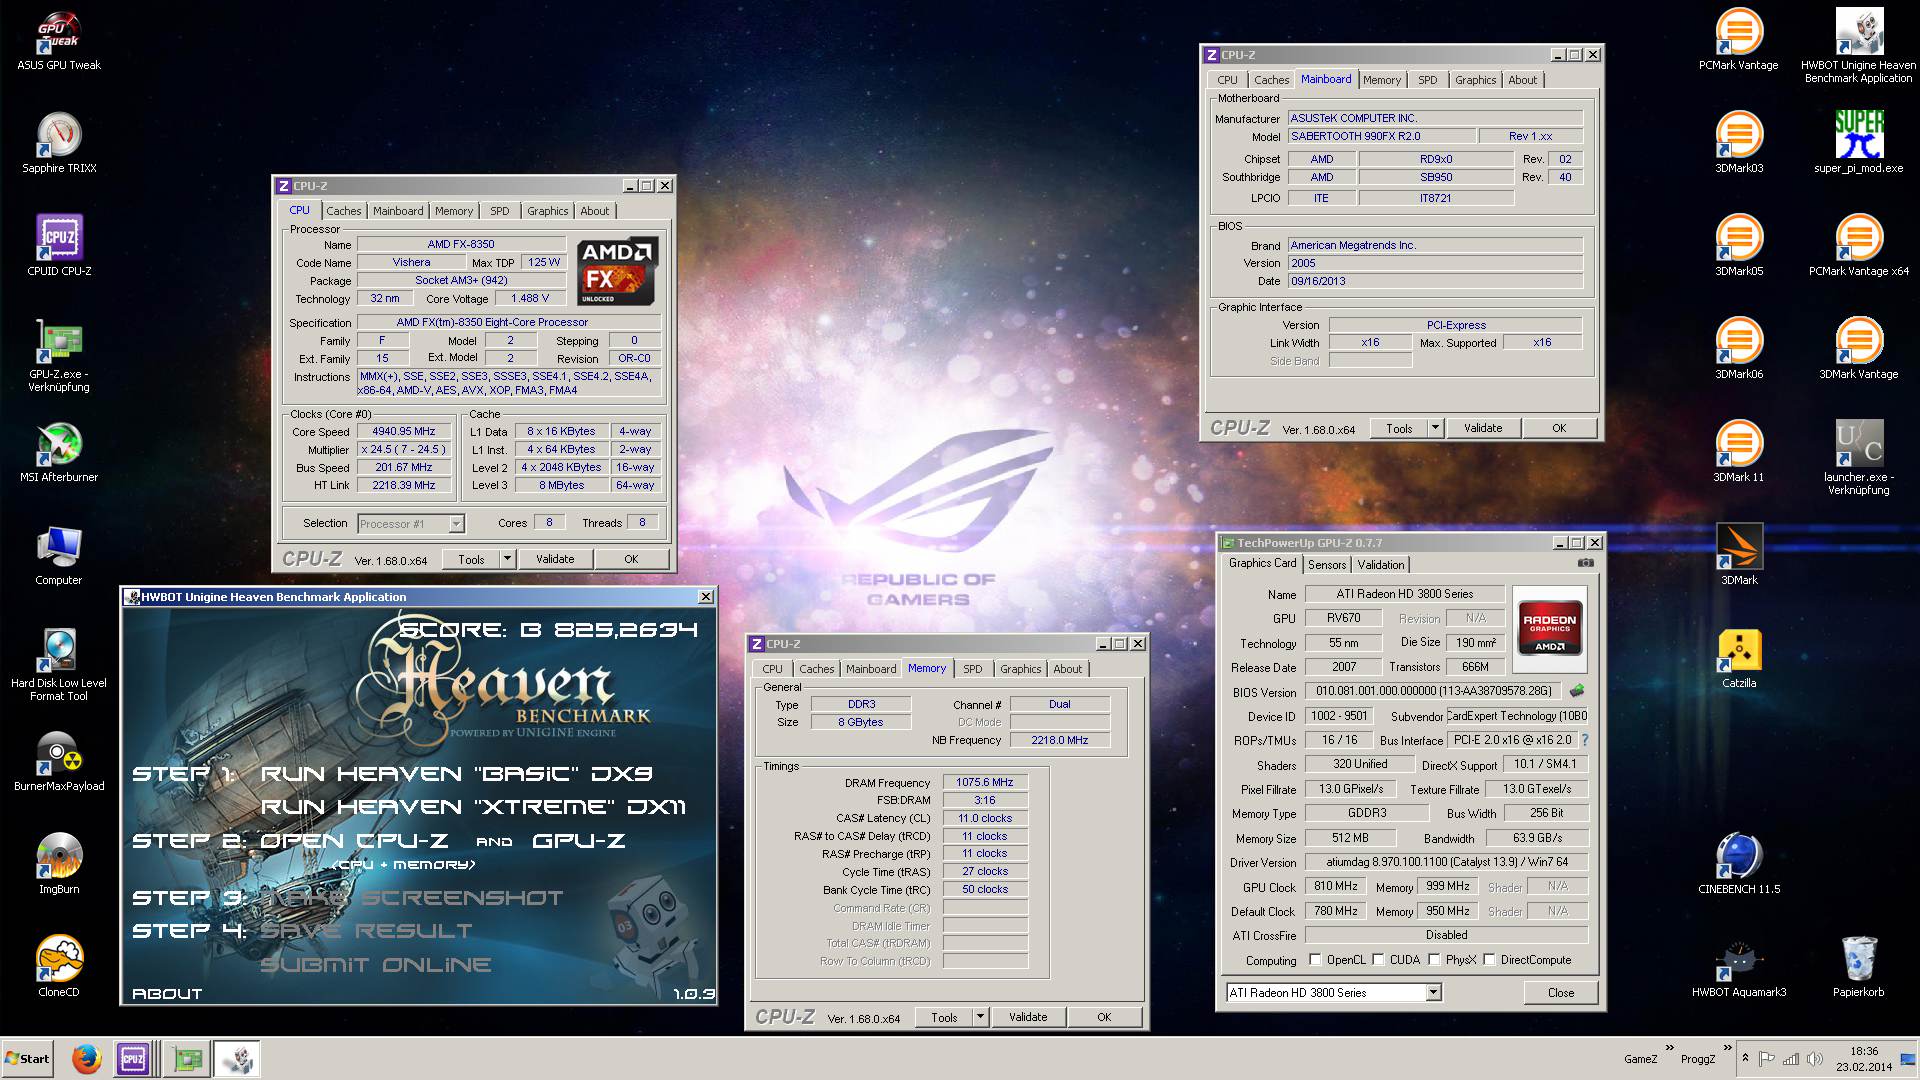The image size is (1920, 1080).
Task: Expand the ATI Radeon HD 3800 Series dropdown
Action: (x=1433, y=992)
